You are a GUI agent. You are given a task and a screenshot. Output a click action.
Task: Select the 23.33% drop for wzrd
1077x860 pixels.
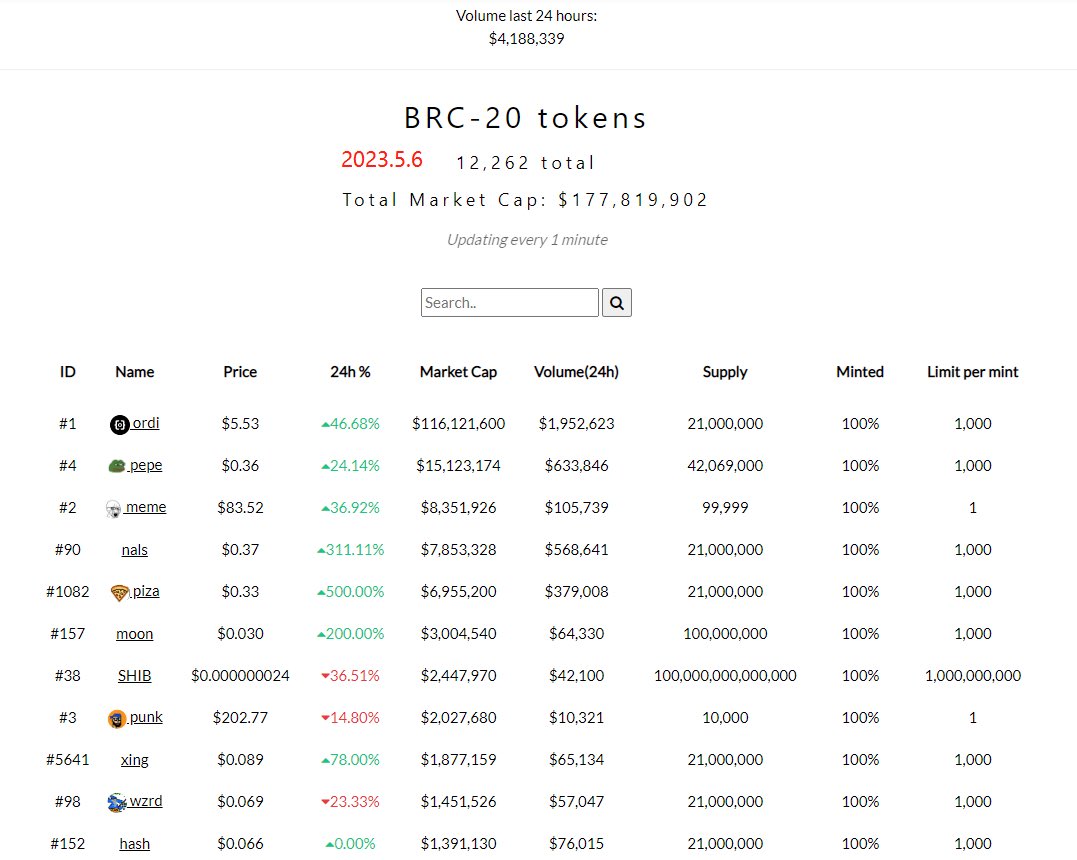(x=350, y=801)
